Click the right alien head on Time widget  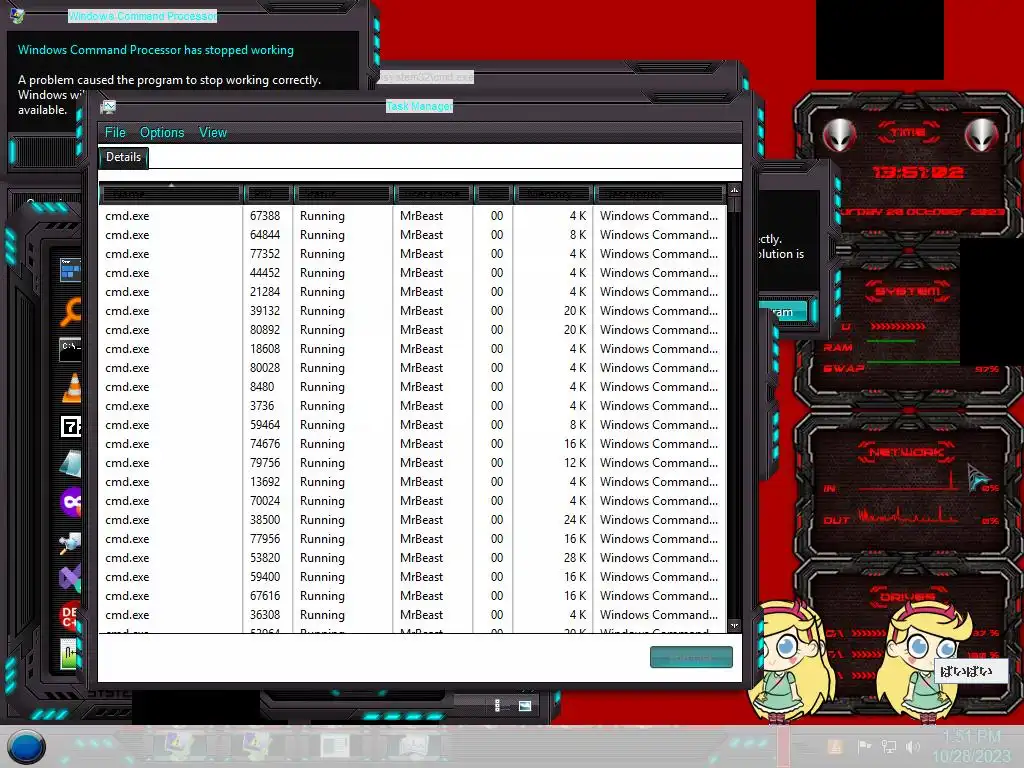coord(982,136)
